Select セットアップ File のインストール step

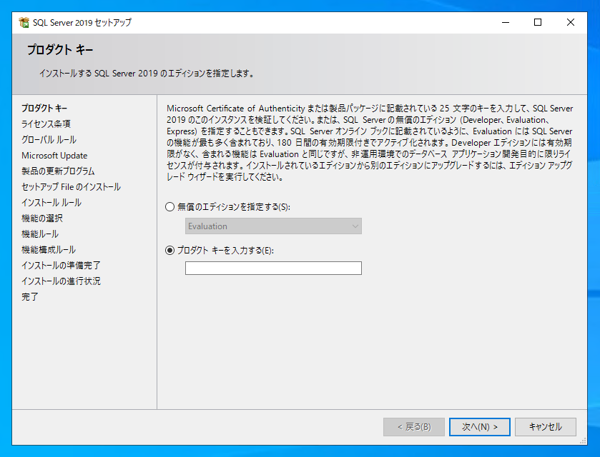(x=71, y=187)
